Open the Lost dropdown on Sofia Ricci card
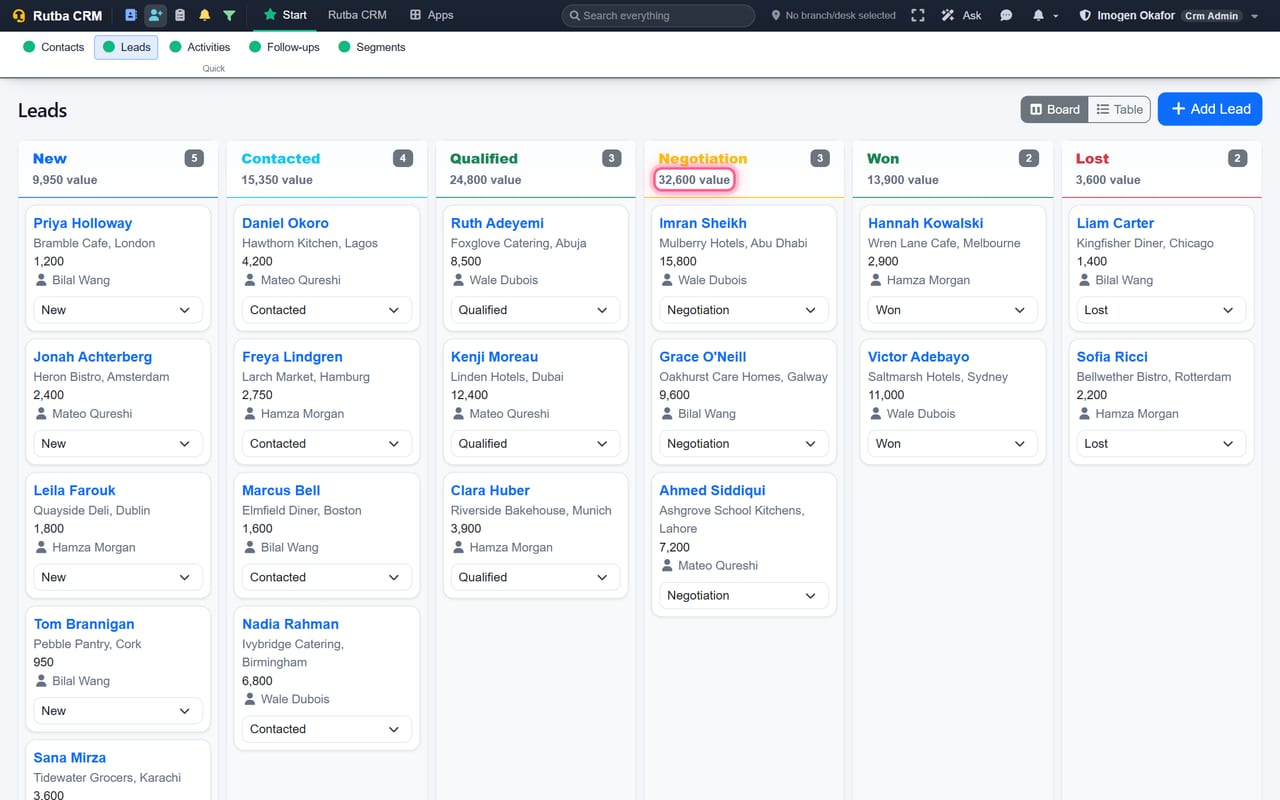 pyautogui.click(x=1161, y=444)
